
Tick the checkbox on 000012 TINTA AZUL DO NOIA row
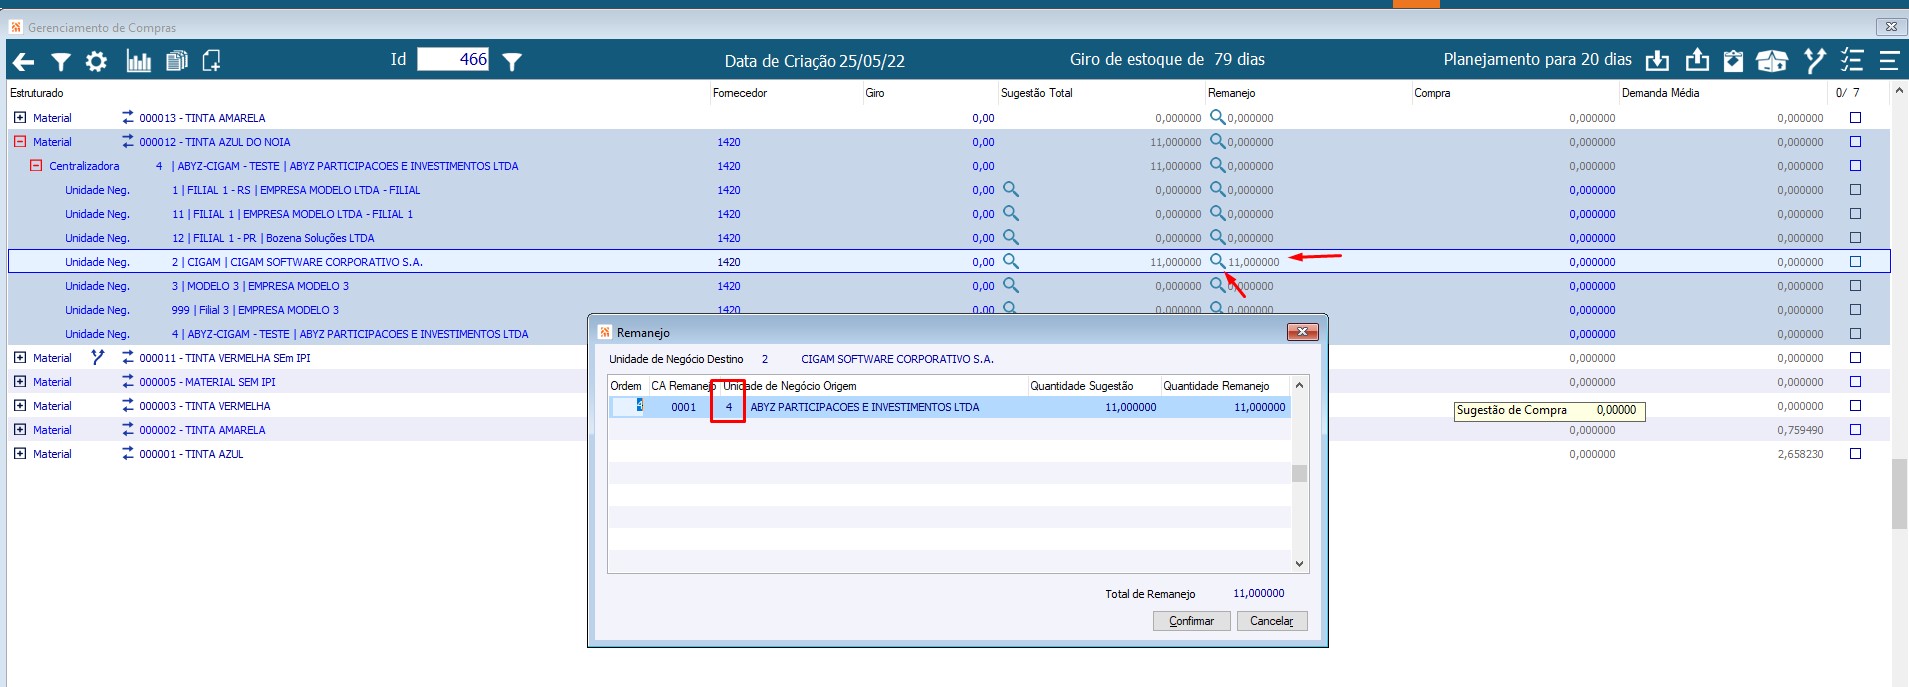1856,142
